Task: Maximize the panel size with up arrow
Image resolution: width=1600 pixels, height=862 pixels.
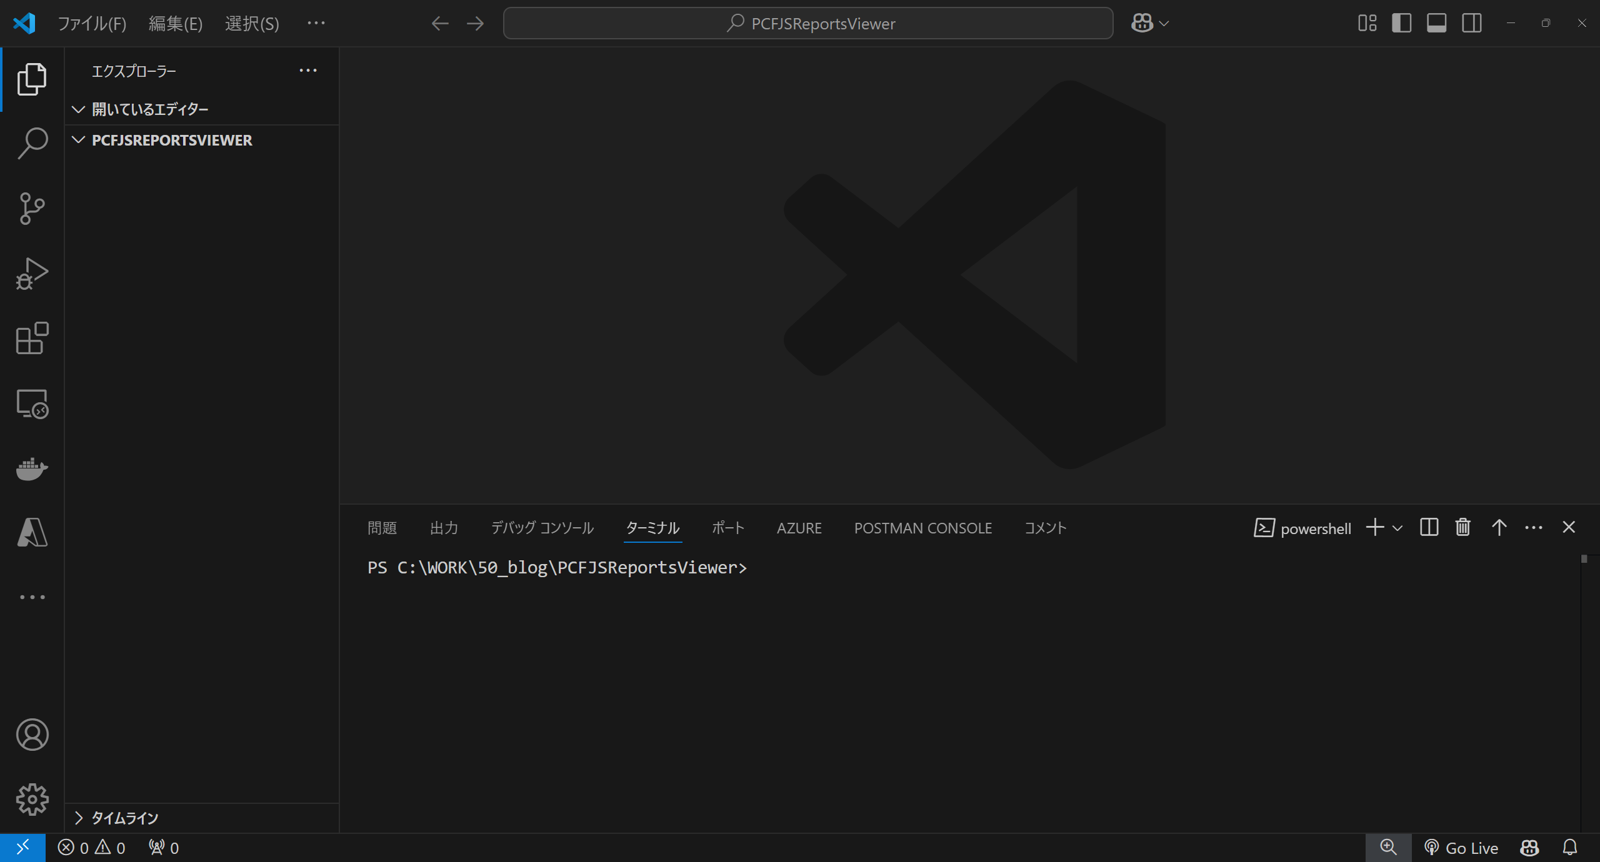Action: [1499, 527]
